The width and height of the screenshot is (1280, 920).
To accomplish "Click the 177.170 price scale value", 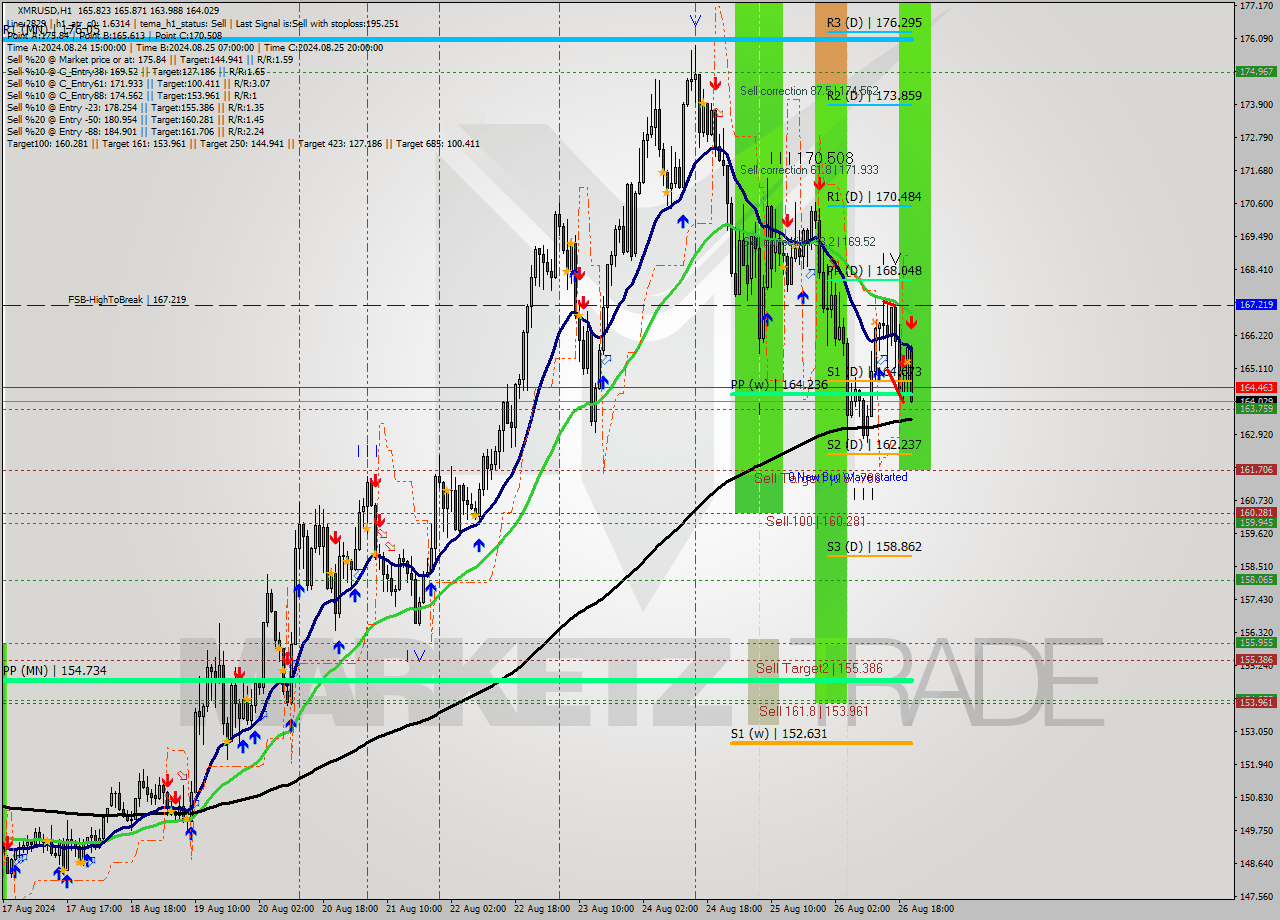I will (x=1255, y=6).
